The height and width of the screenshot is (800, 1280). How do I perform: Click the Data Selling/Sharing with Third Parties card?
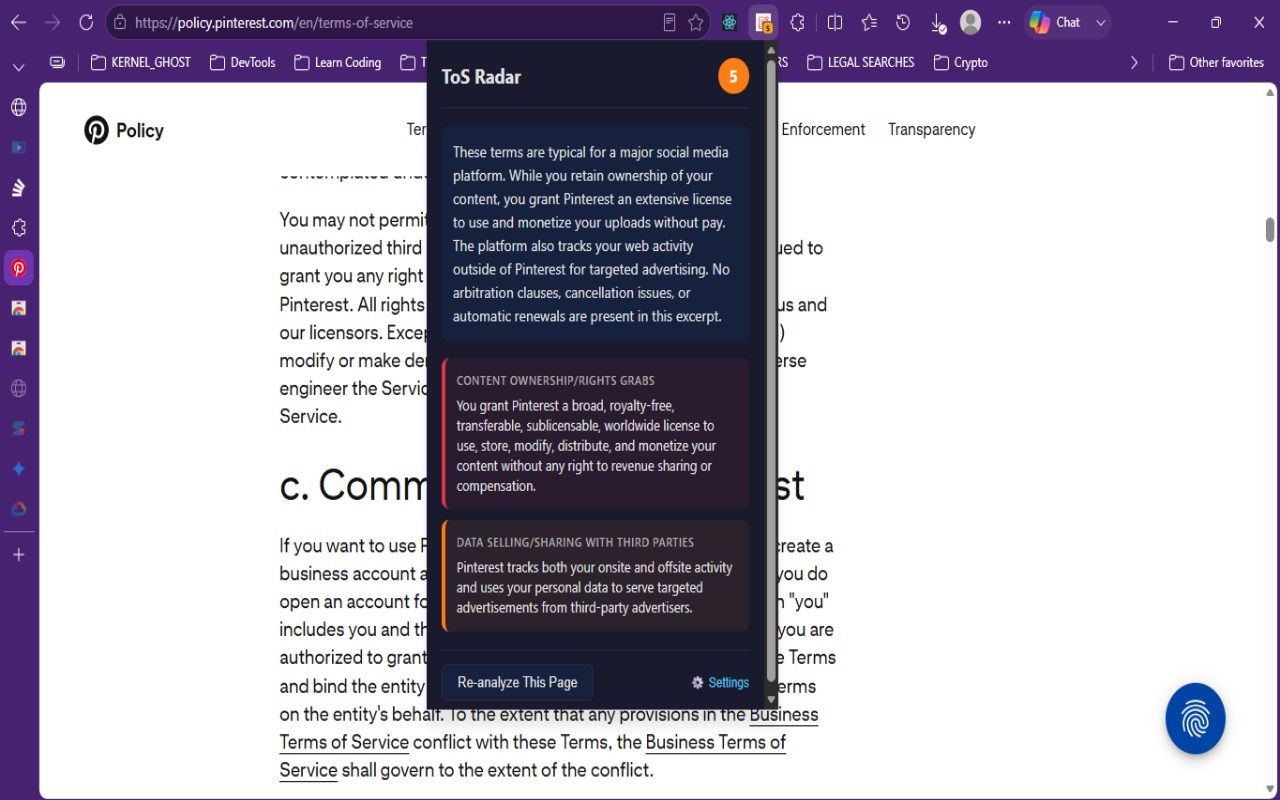(595, 575)
